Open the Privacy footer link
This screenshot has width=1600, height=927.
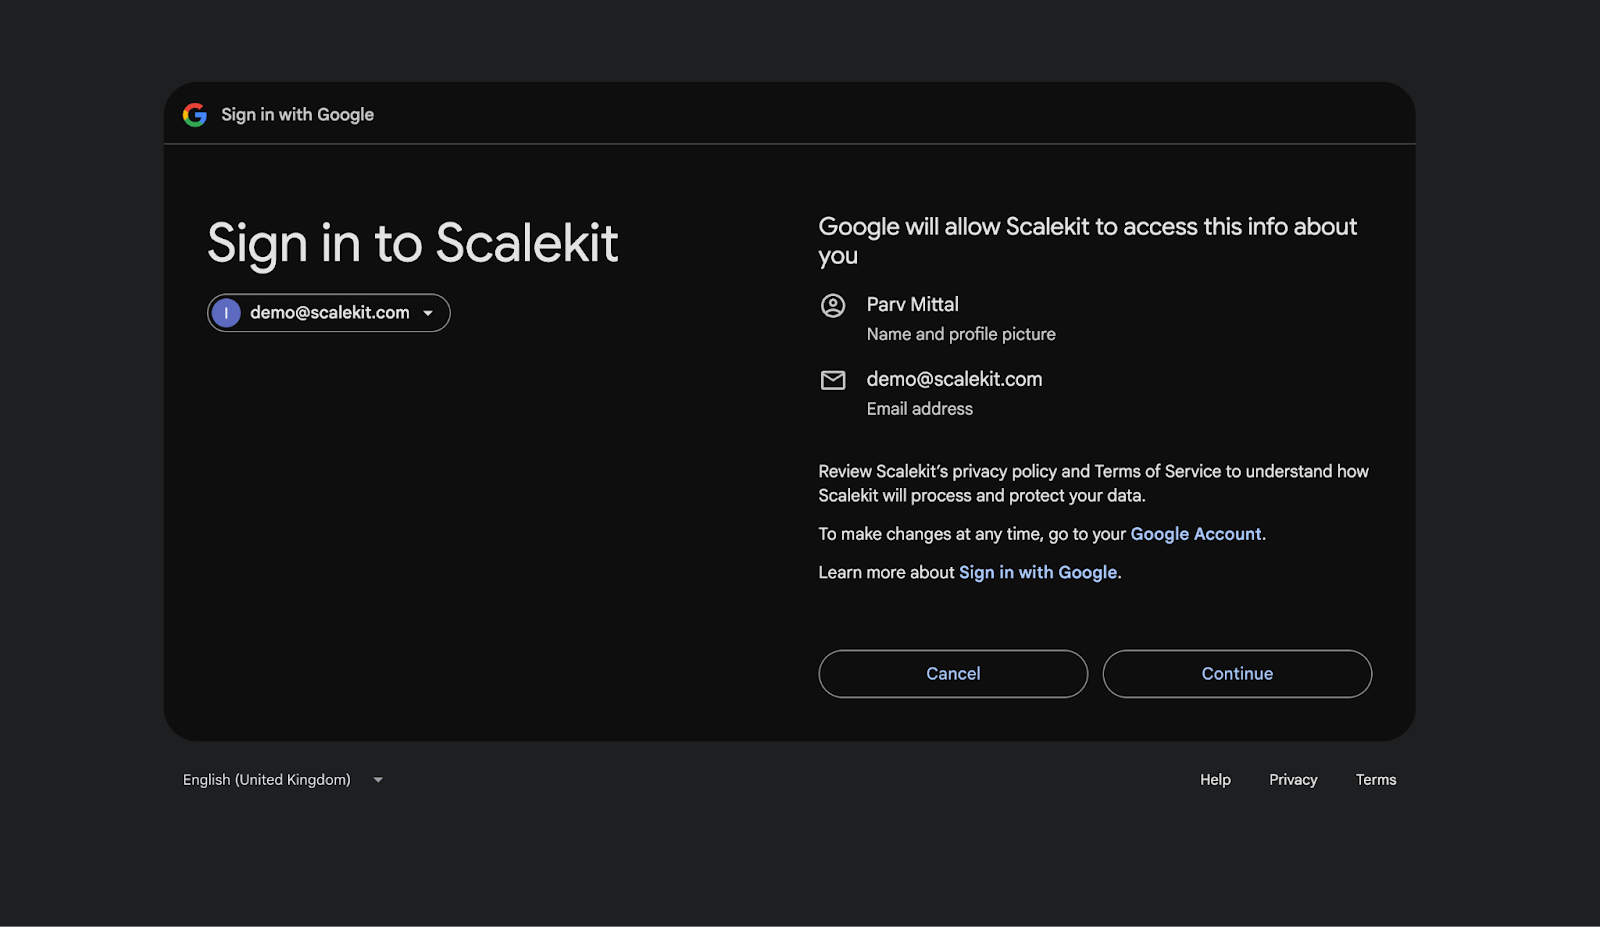click(x=1293, y=779)
